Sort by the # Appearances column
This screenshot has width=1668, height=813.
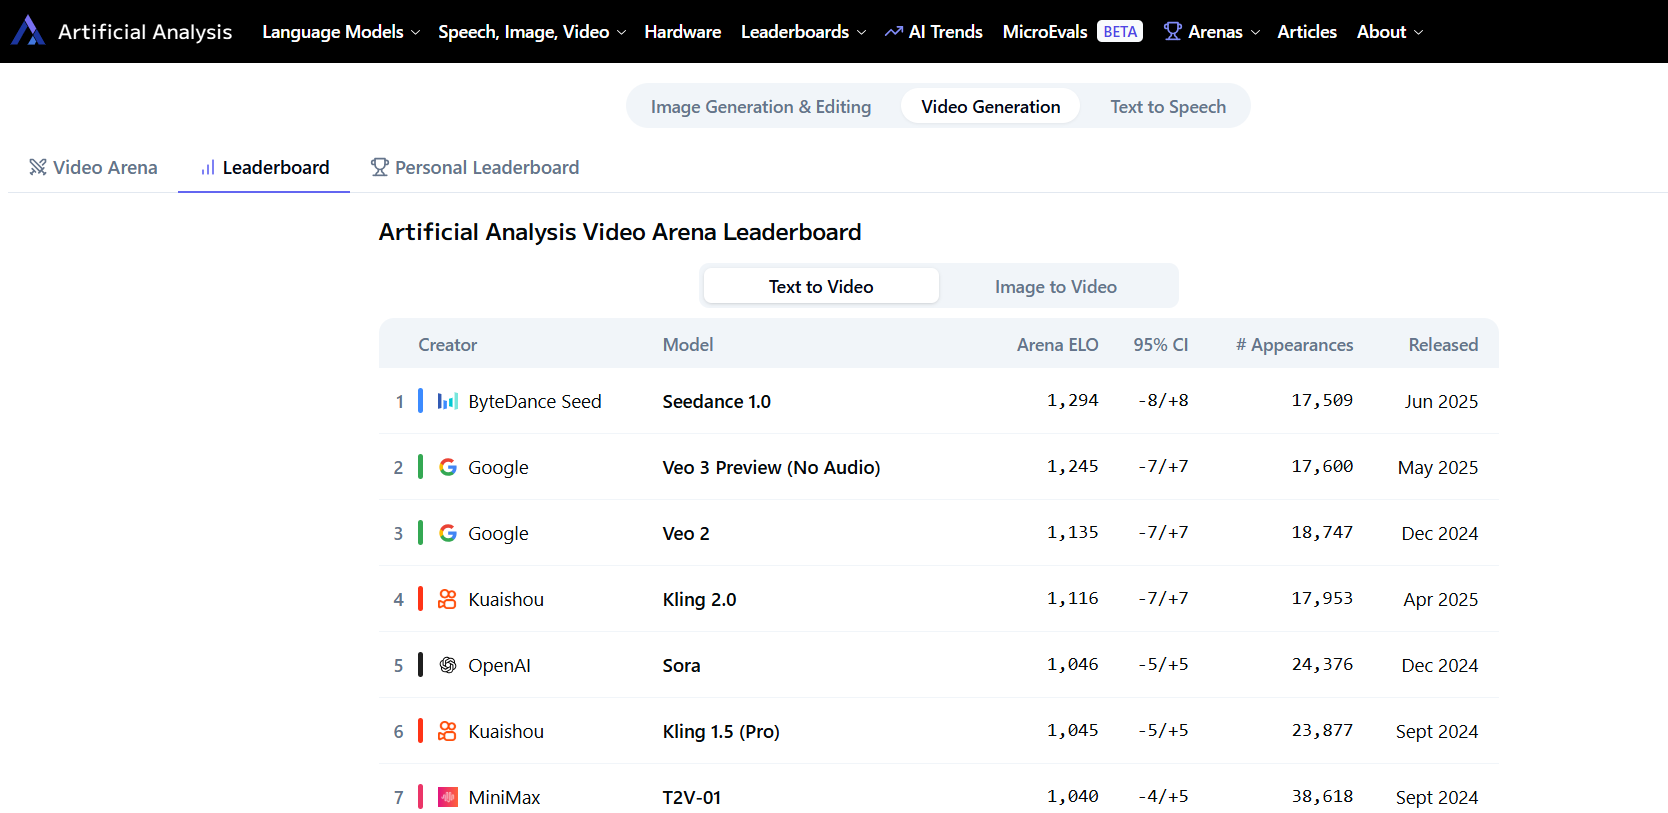pos(1295,345)
